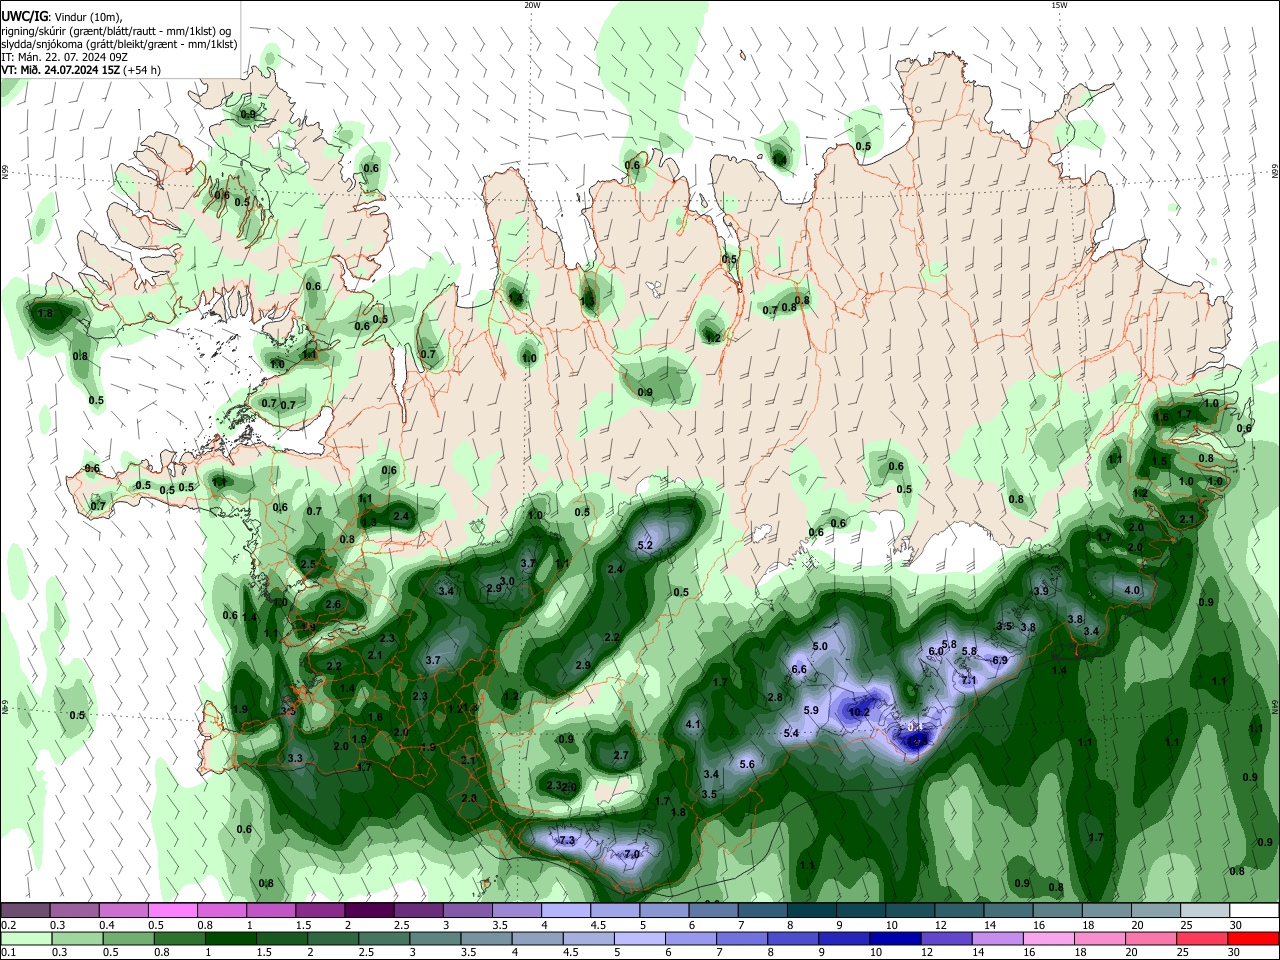Select the light lavender swatch labeled 5 in bottom legend

pyautogui.click(x=639, y=939)
